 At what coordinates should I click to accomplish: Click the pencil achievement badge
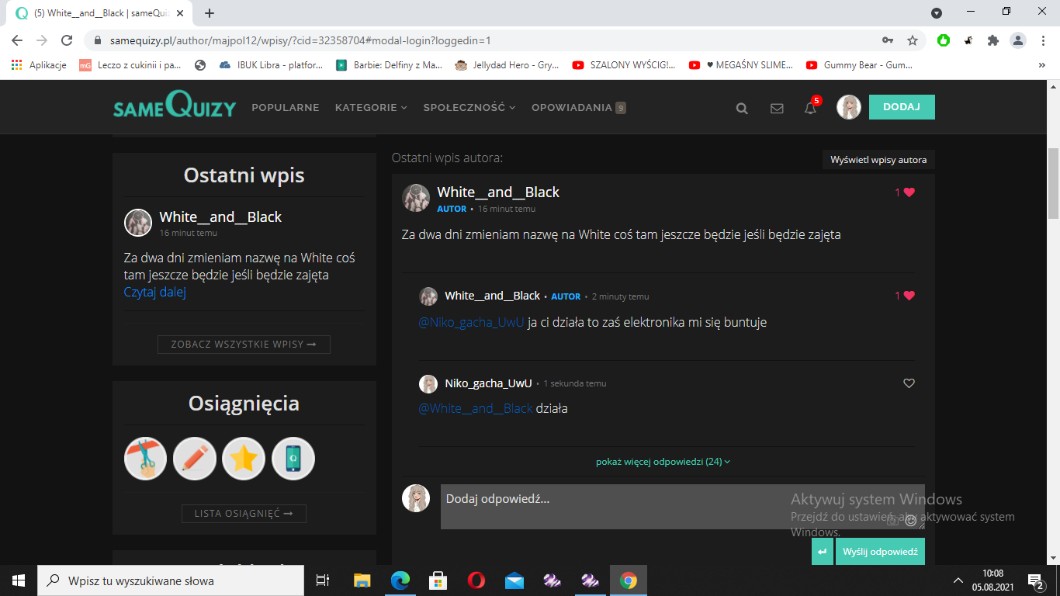click(x=195, y=459)
